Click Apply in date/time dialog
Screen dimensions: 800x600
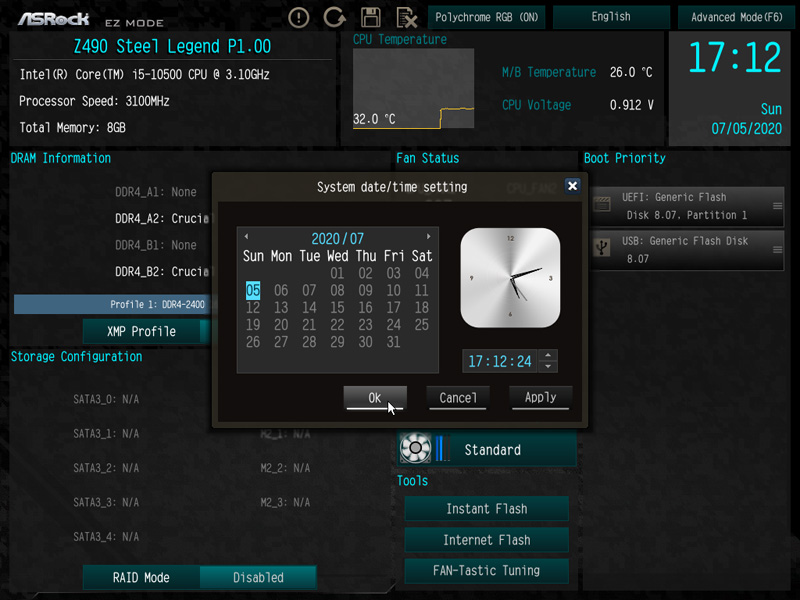540,397
